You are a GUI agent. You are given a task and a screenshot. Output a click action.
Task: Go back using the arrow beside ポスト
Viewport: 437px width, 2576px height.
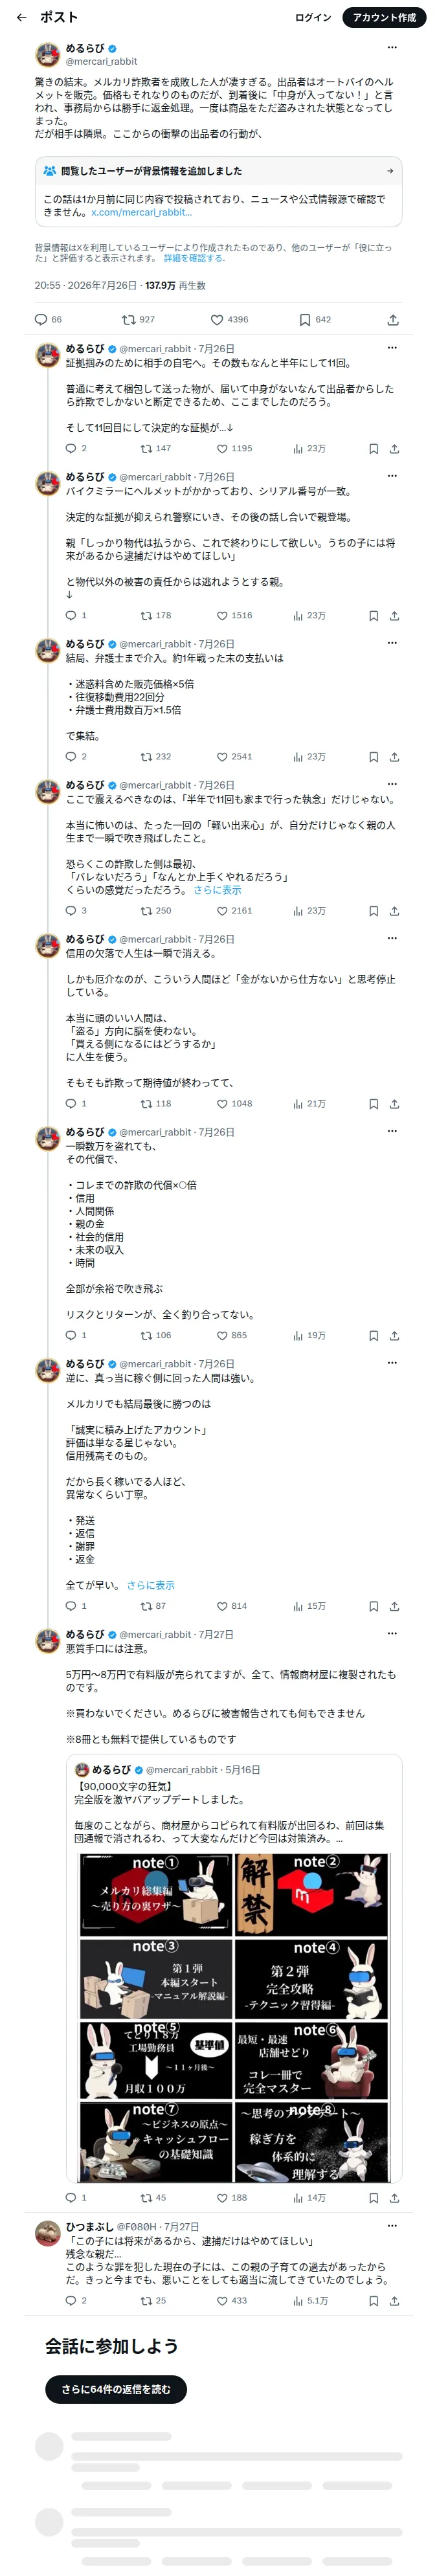click(21, 17)
